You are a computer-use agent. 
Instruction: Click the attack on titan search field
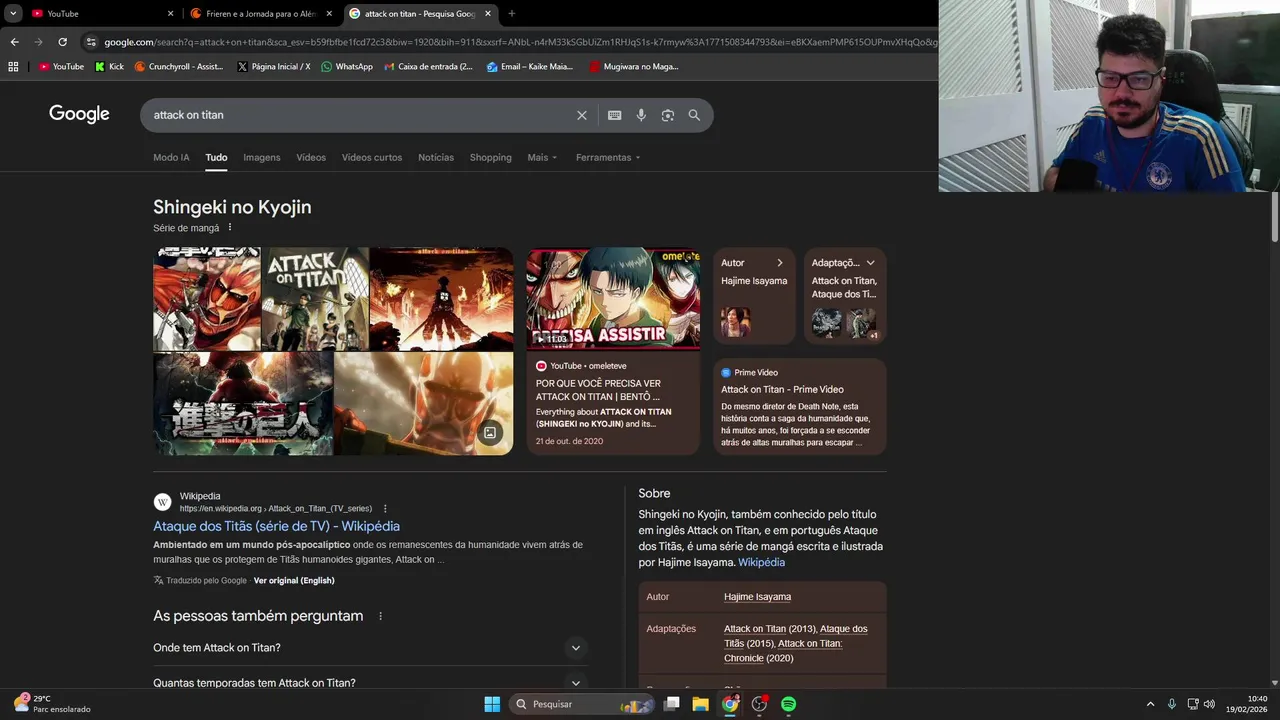(360, 115)
